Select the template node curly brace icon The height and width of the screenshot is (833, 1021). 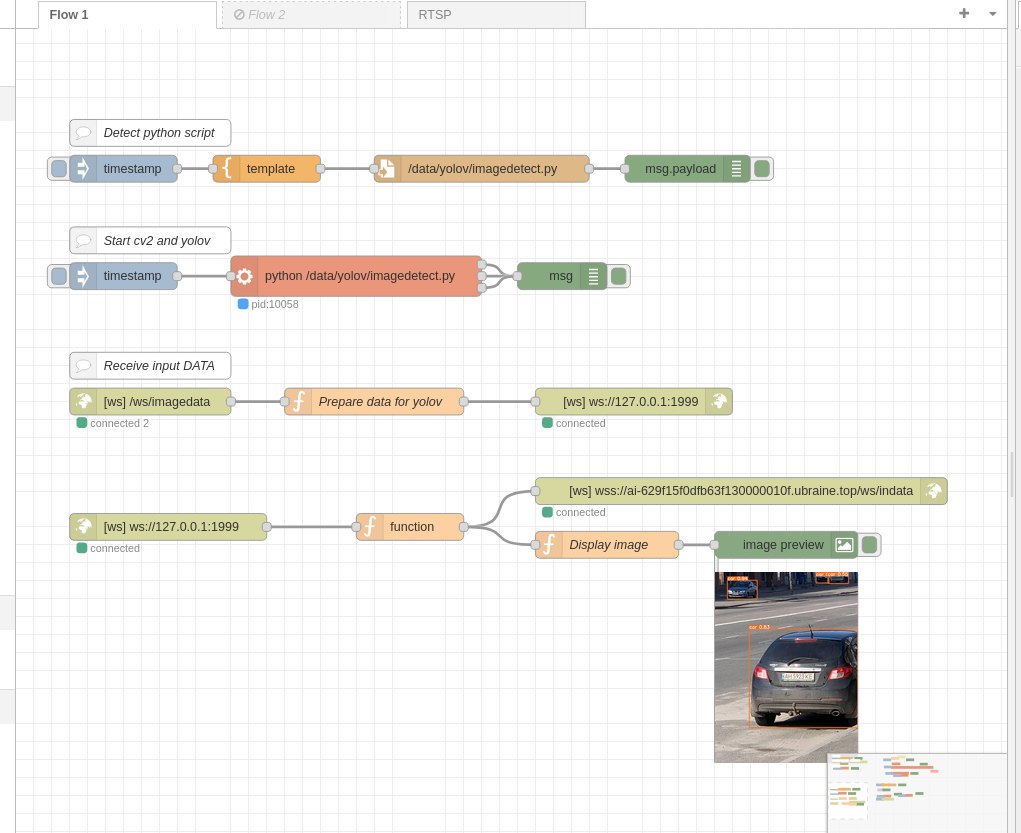pos(227,169)
